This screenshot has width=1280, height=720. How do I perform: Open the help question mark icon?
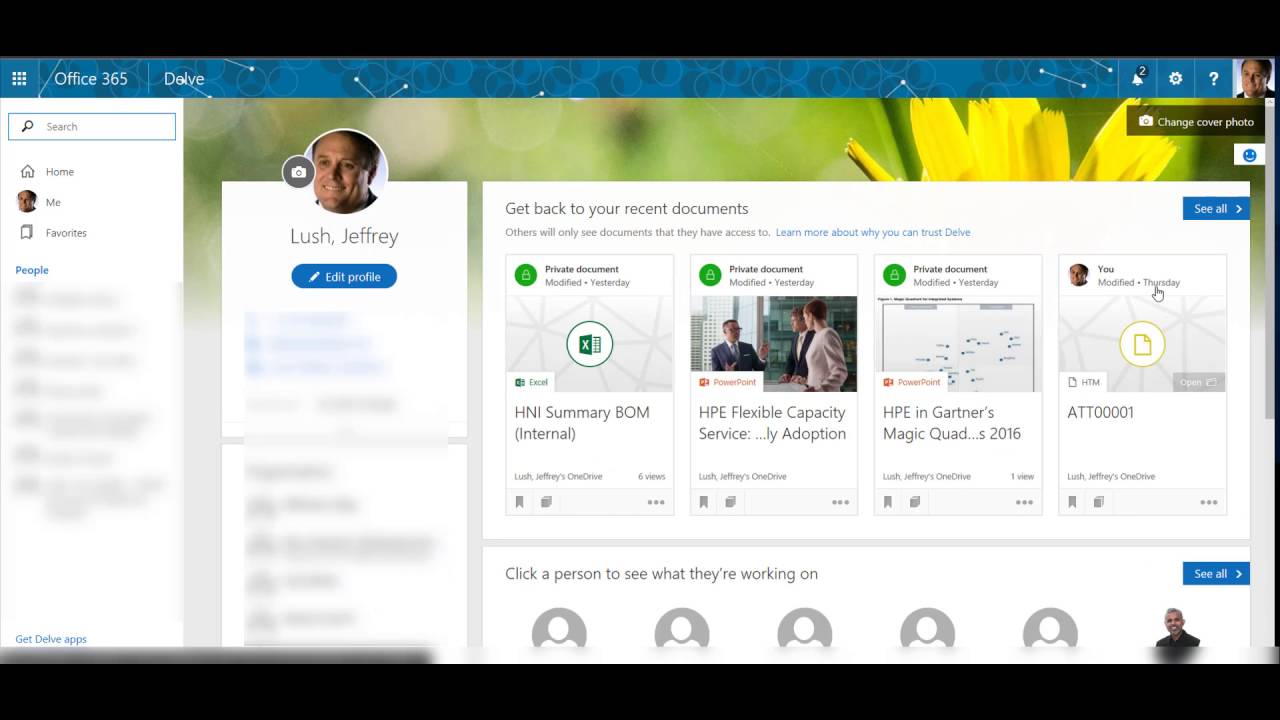[x=1213, y=78]
